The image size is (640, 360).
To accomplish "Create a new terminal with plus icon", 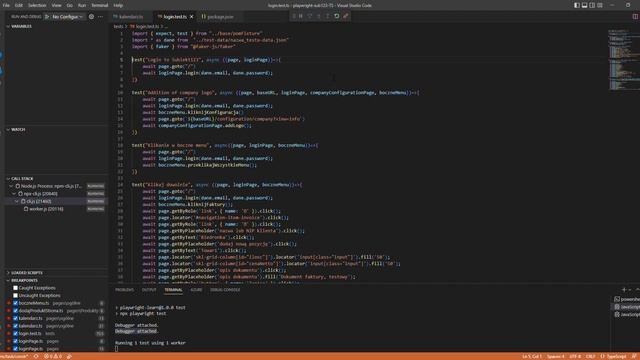I will pyautogui.click(x=624, y=289).
